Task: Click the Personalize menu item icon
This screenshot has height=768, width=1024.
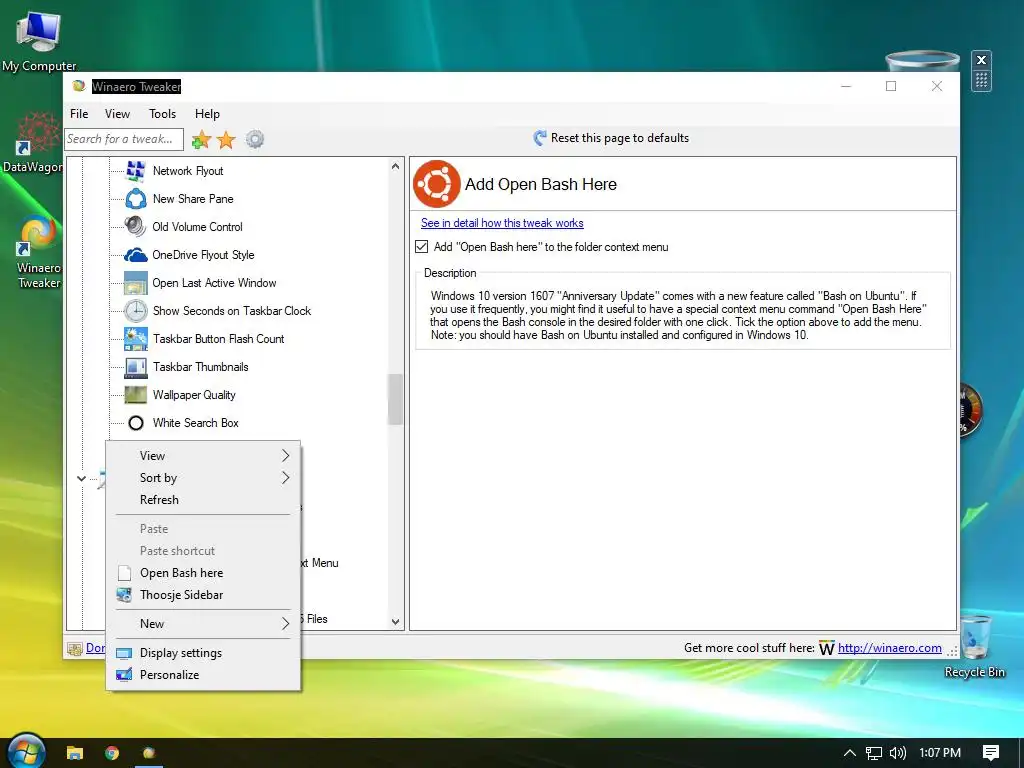Action: click(x=124, y=675)
